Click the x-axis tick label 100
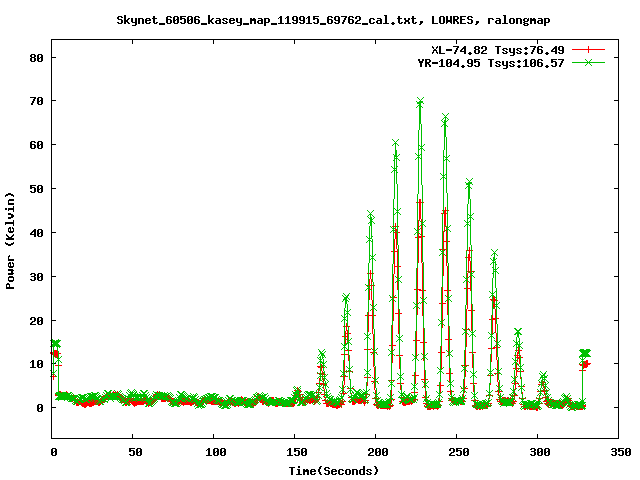 pos(216,452)
